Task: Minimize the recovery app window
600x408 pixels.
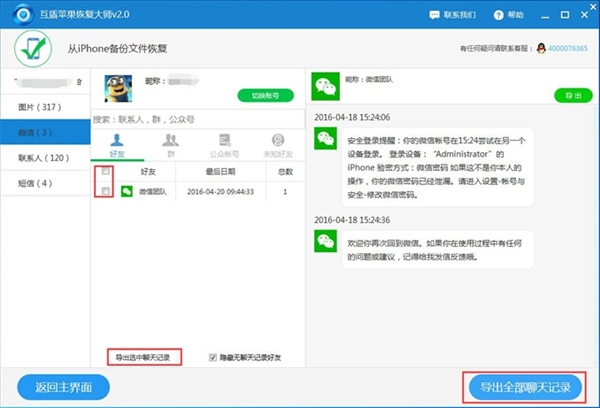Action: (545, 15)
